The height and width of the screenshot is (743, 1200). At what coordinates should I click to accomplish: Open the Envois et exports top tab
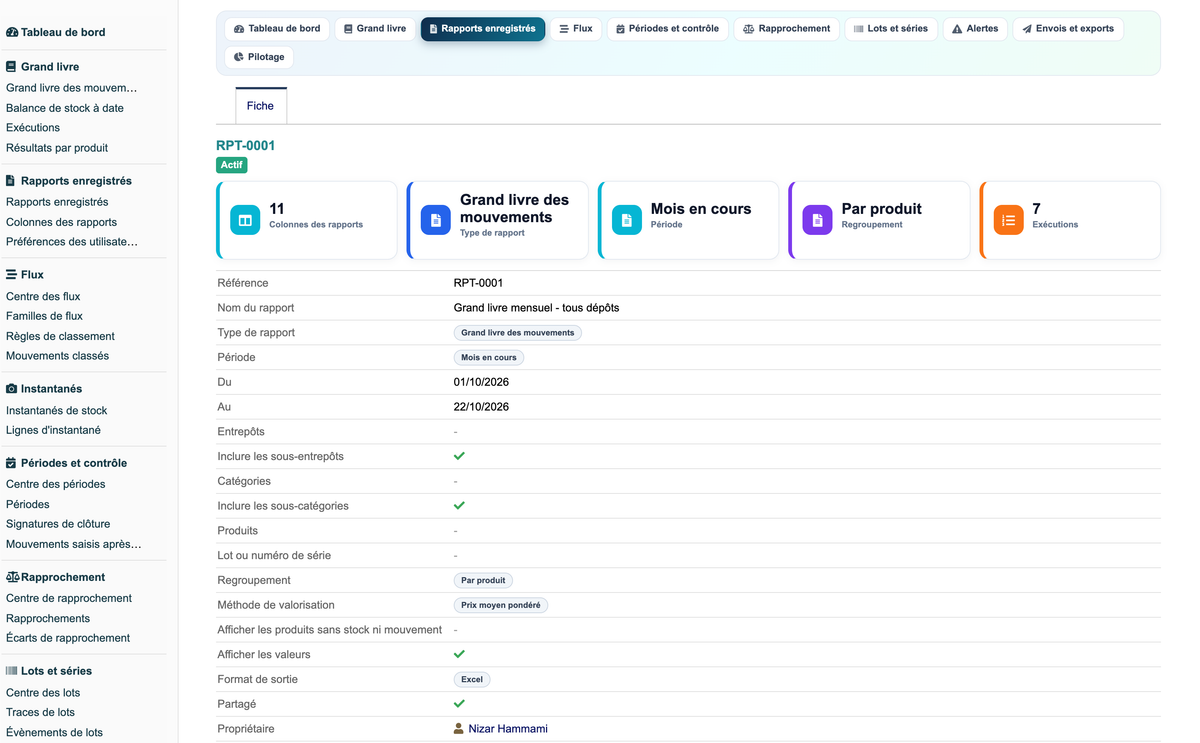click(1068, 29)
